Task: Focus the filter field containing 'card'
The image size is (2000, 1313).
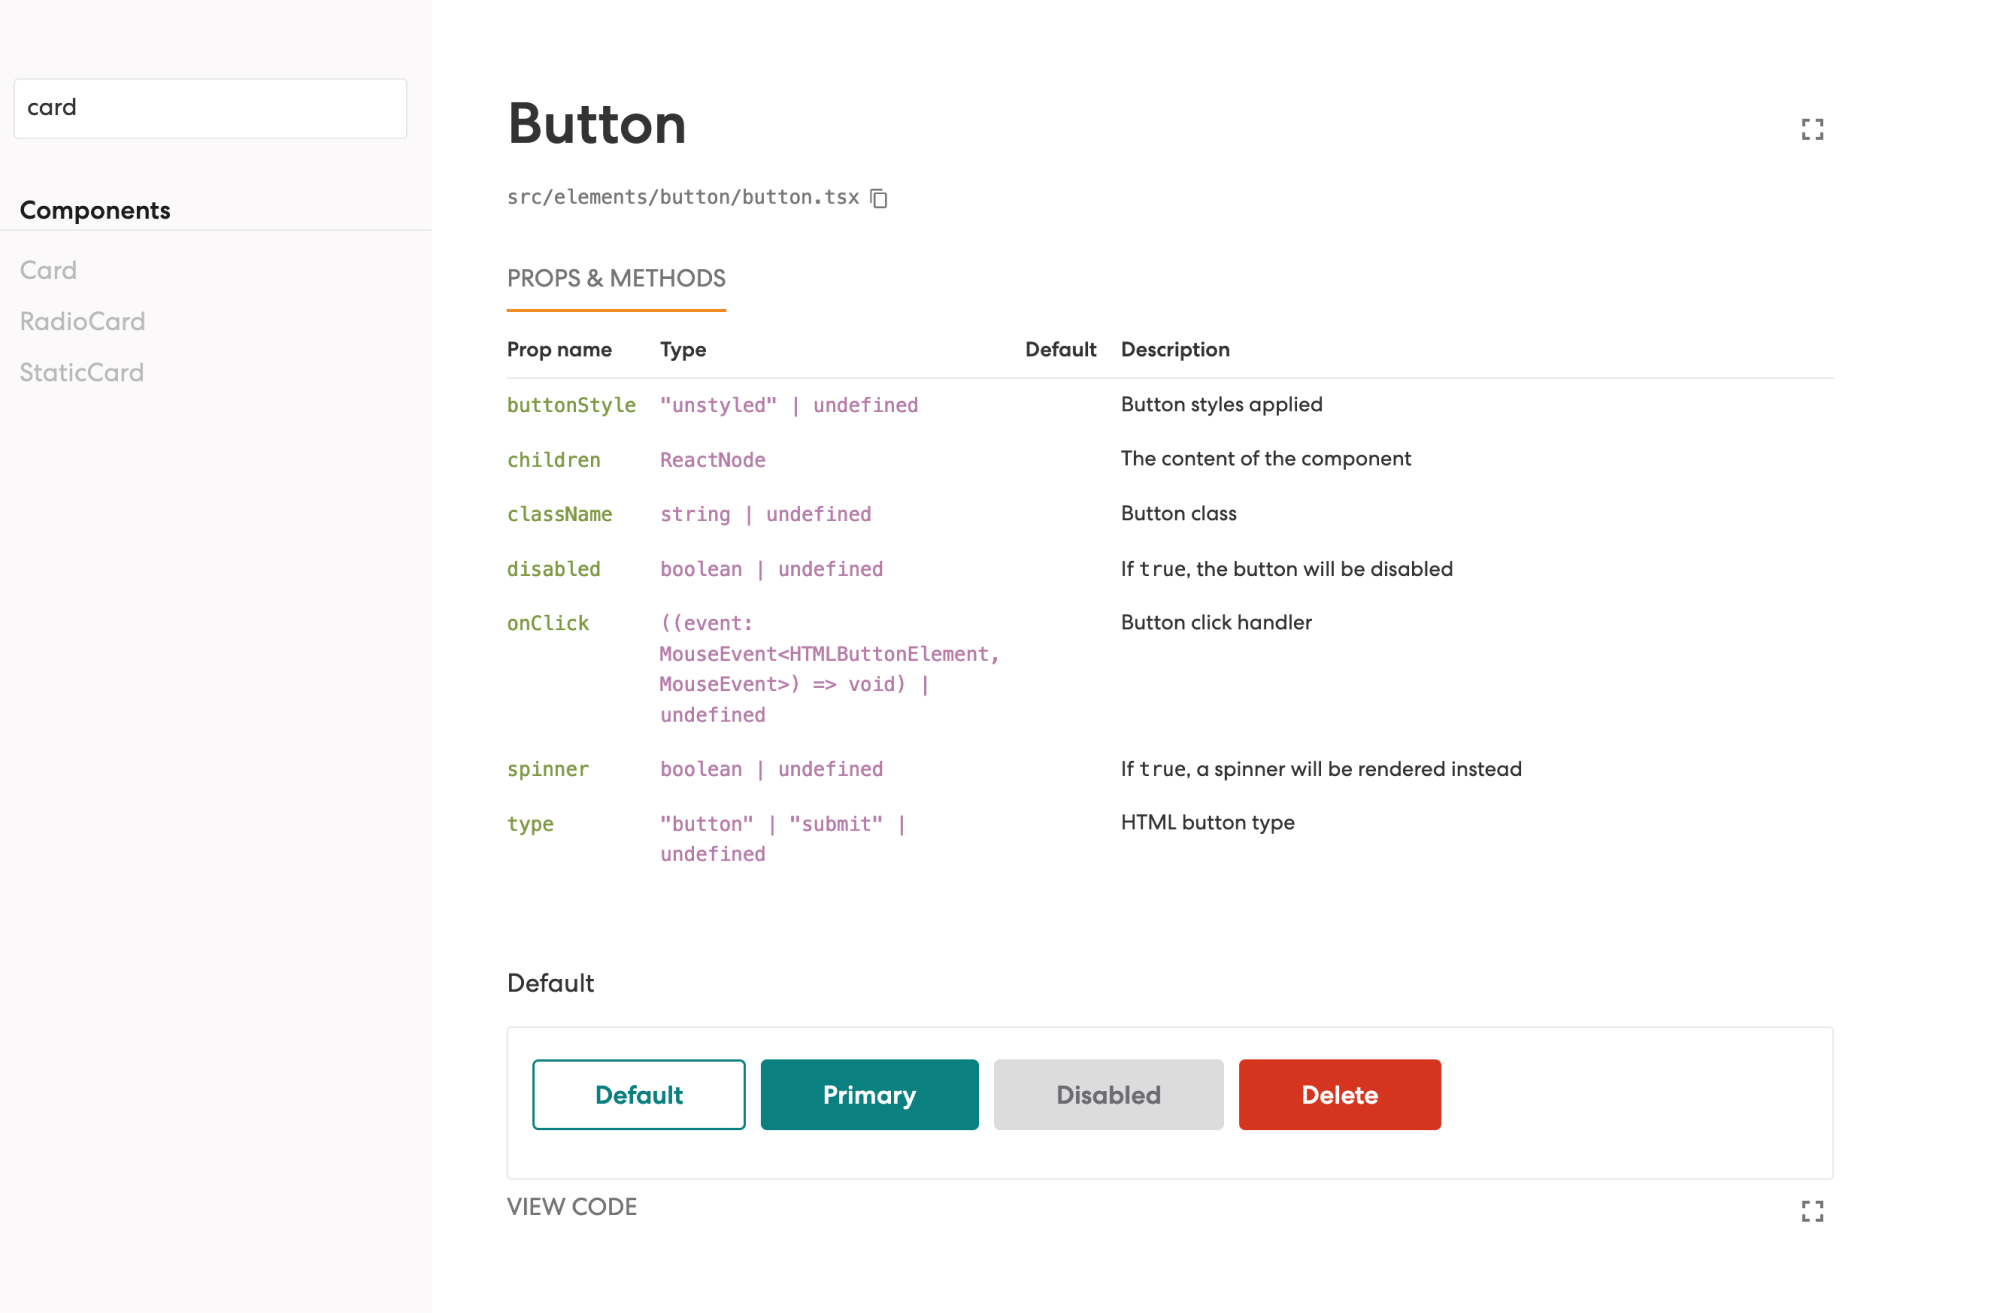Action: coord(210,108)
